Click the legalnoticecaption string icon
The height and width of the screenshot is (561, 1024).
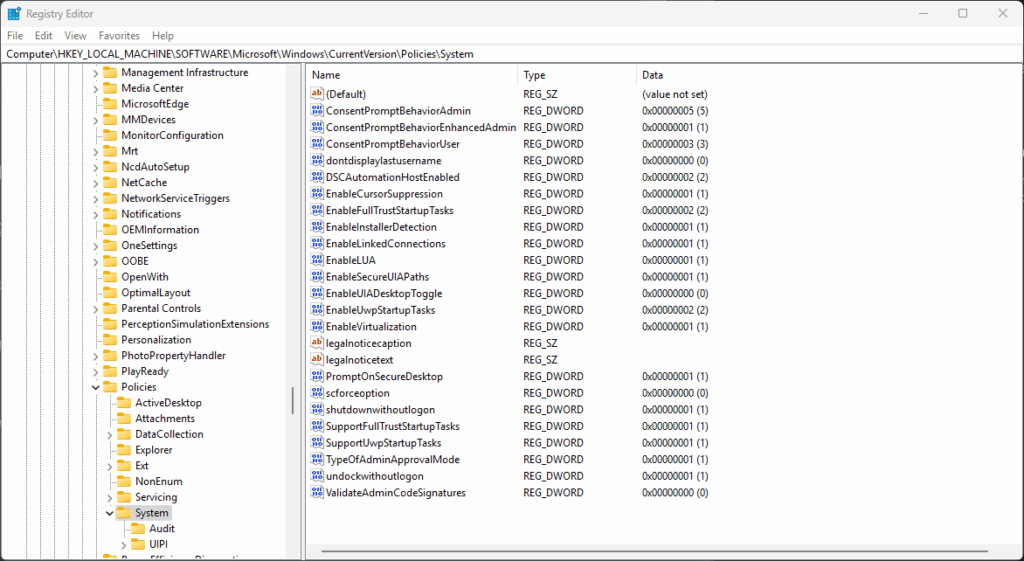[x=317, y=343]
